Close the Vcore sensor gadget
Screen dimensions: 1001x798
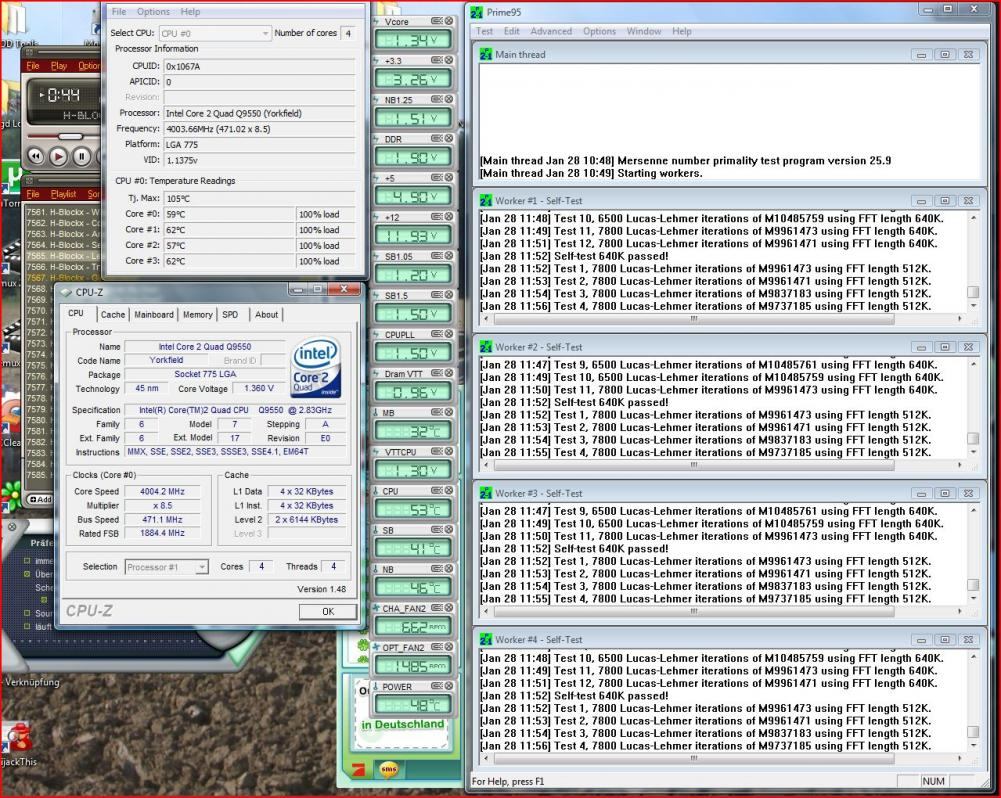pyautogui.click(x=449, y=21)
